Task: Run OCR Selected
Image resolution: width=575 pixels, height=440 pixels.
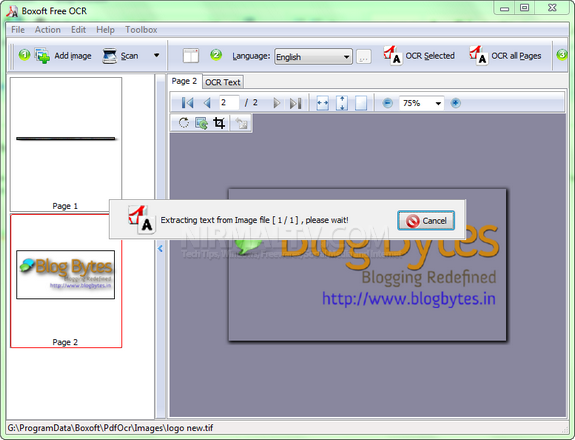Action: (x=419, y=55)
